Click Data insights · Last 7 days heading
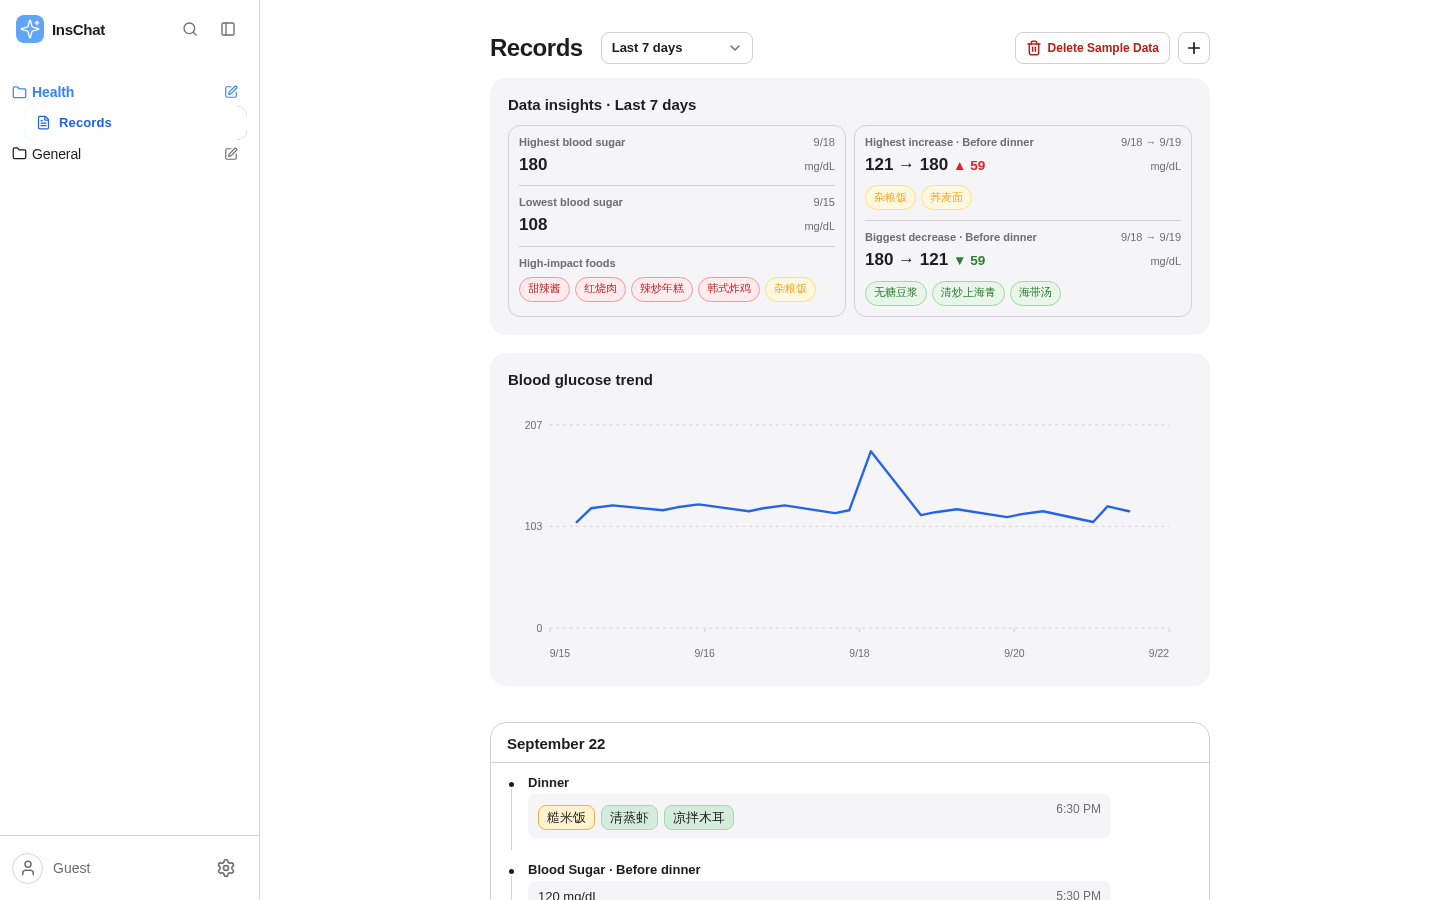Screen dimensions: 1440x900 [602, 105]
